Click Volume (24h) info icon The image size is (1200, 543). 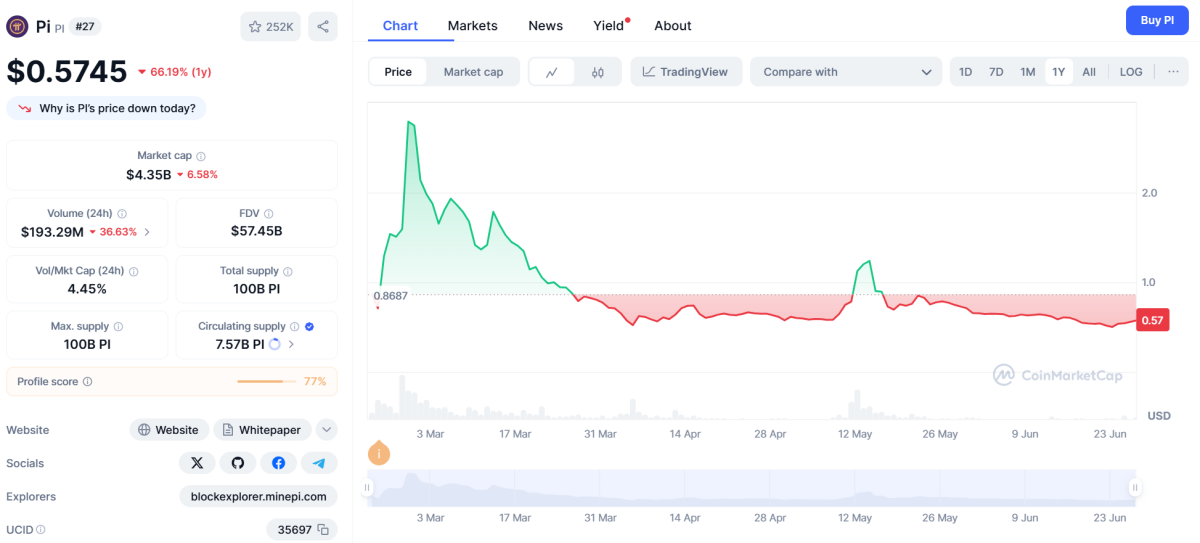click(122, 214)
